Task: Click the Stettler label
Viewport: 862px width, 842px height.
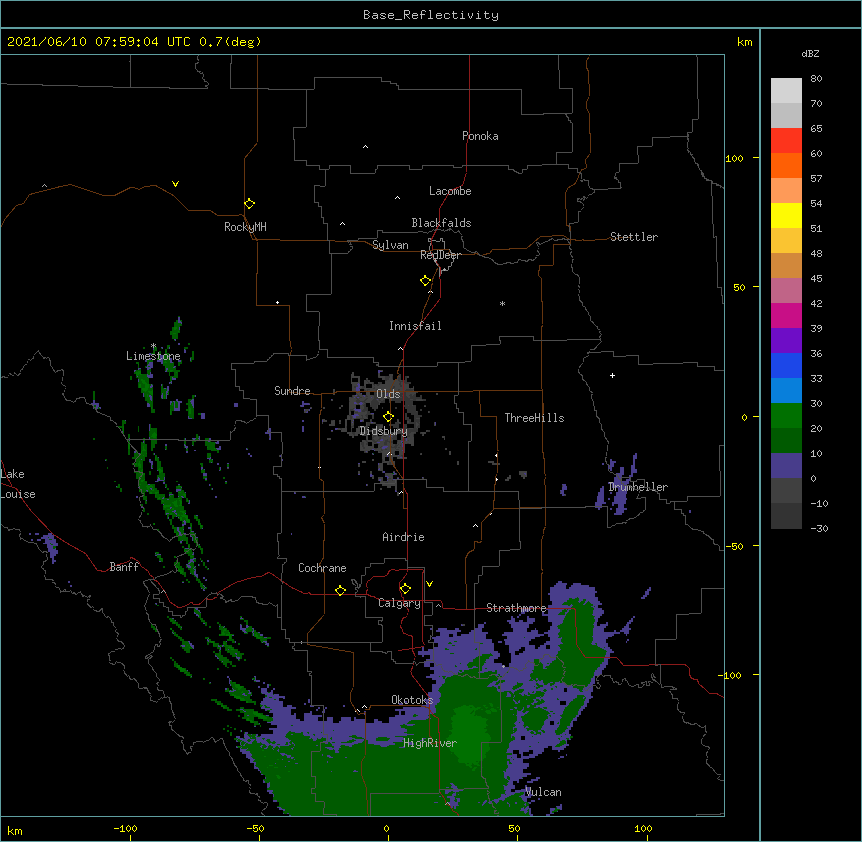Action: tap(634, 237)
